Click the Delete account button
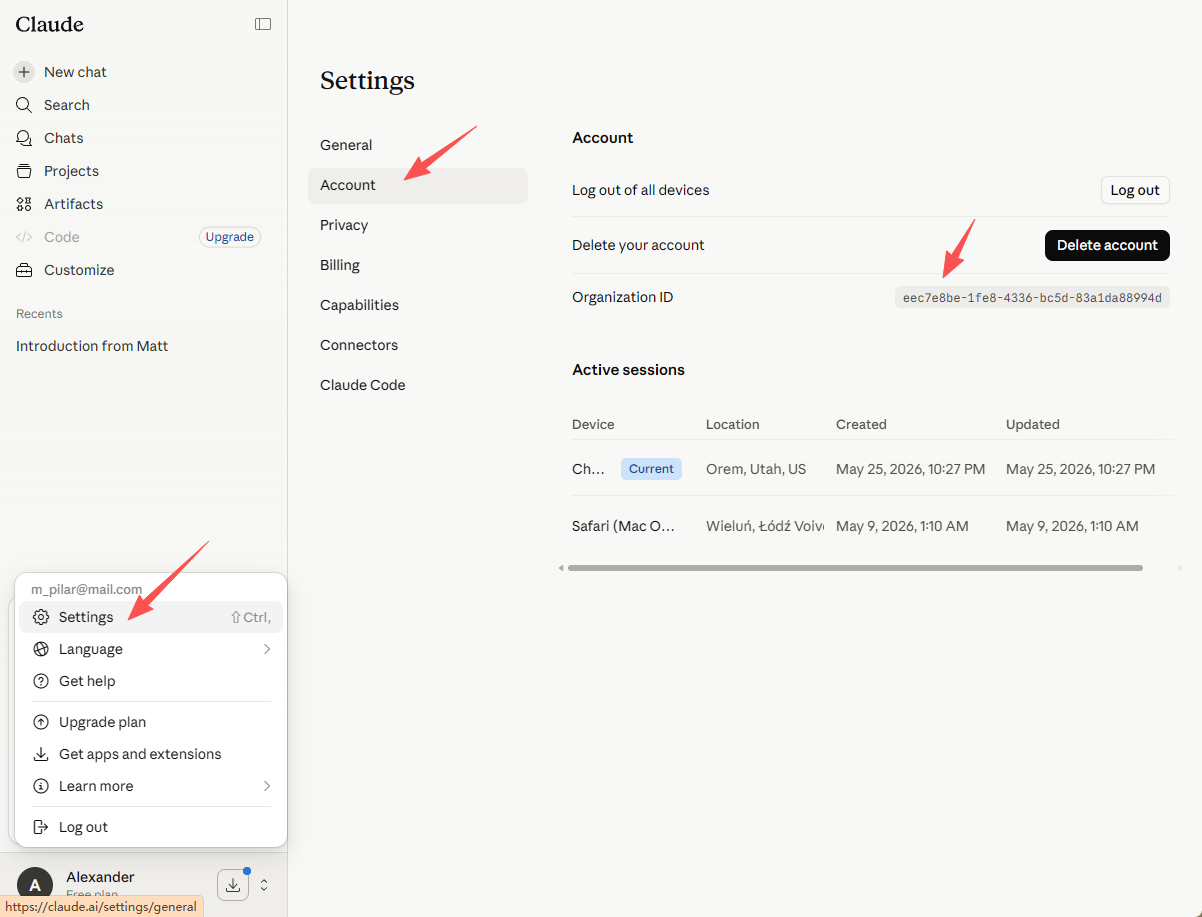 pyautogui.click(x=1107, y=245)
